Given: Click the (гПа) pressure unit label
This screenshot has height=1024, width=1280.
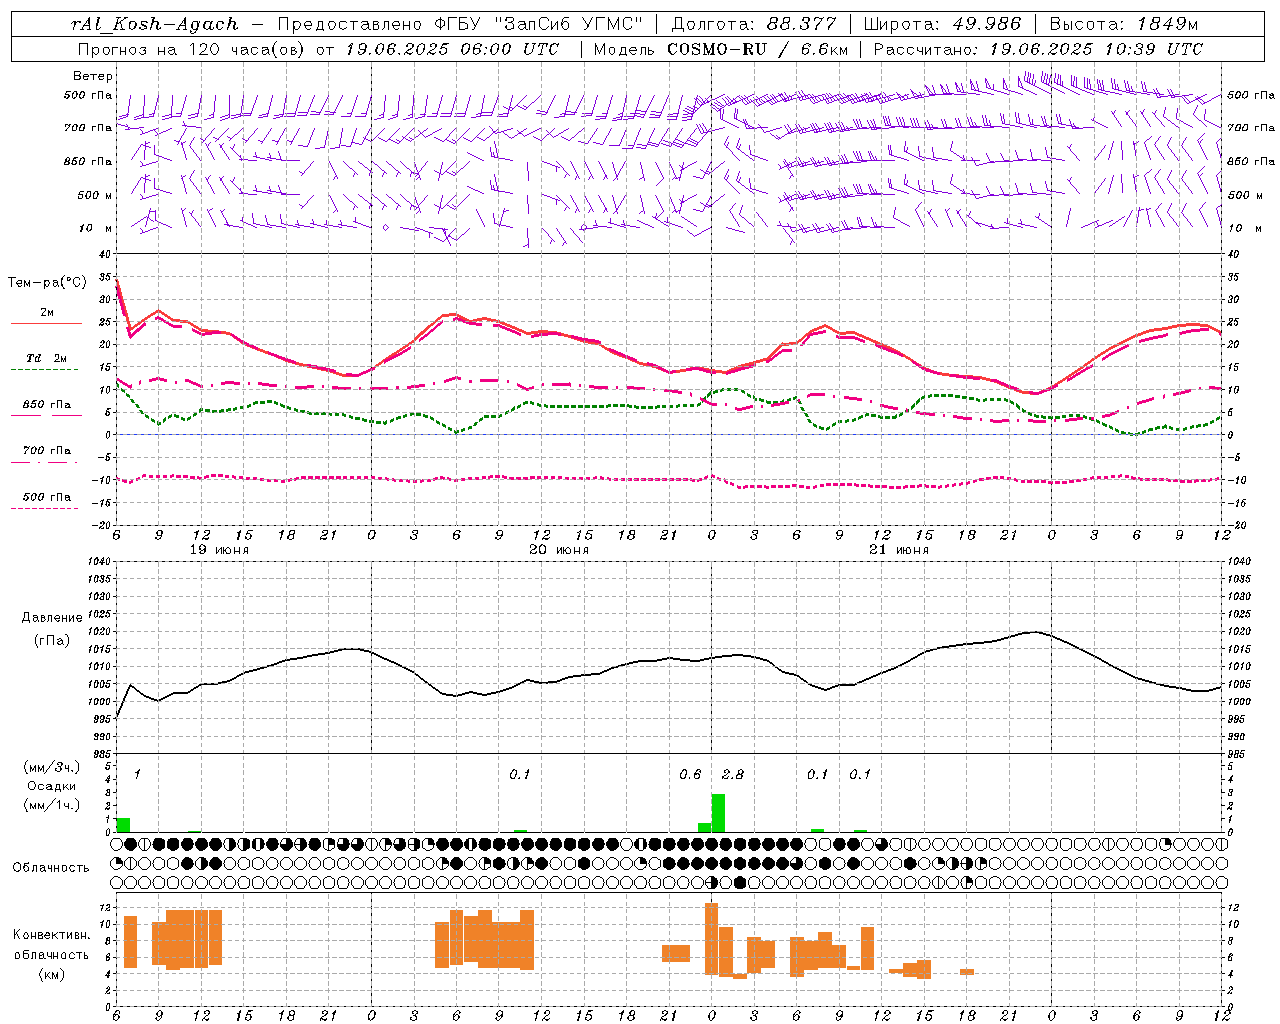Looking at the screenshot, I should click(52, 640).
